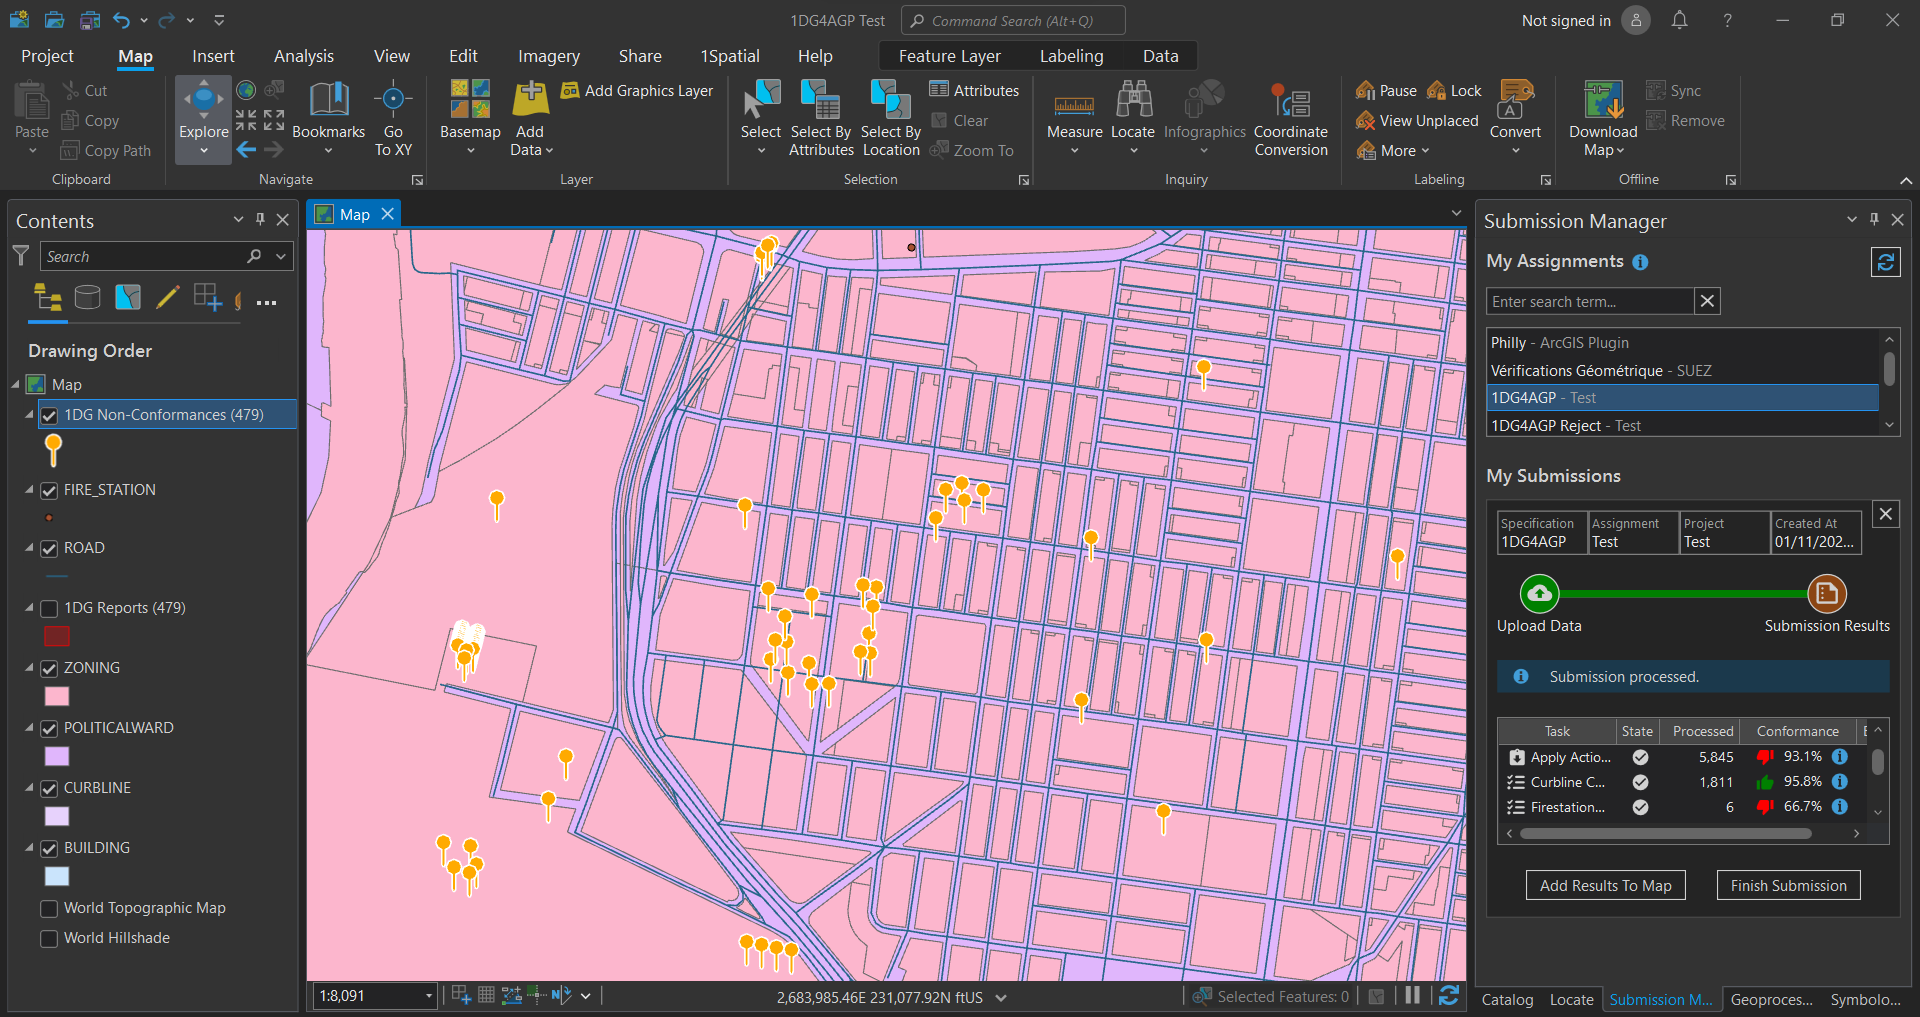Switch Contents to List By Editing
This screenshot has height=1017, width=1920.
tap(168, 297)
